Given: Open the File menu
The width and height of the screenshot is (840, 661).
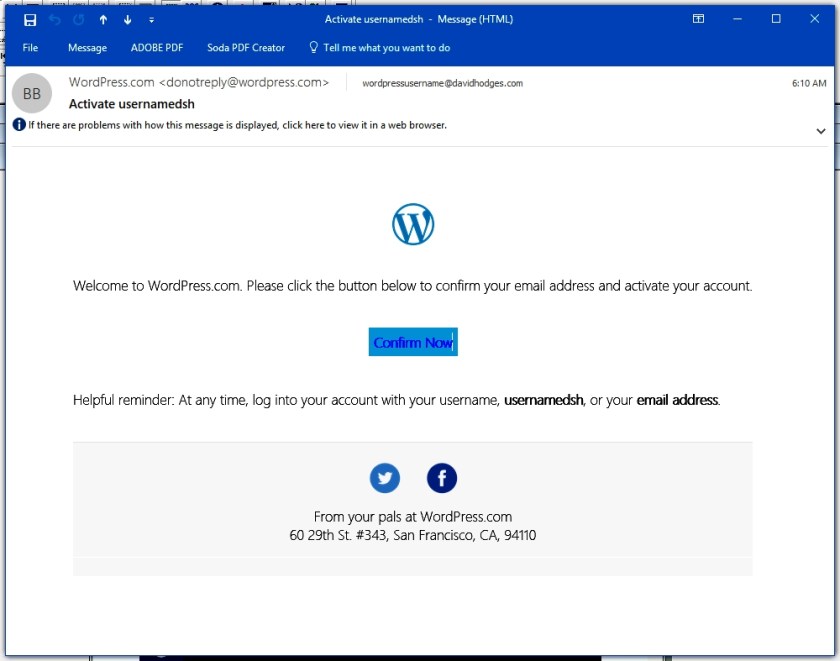Looking at the screenshot, I should (30, 47).
